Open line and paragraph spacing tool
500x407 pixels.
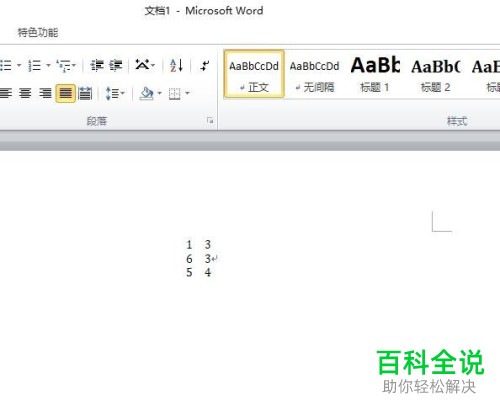112,93
